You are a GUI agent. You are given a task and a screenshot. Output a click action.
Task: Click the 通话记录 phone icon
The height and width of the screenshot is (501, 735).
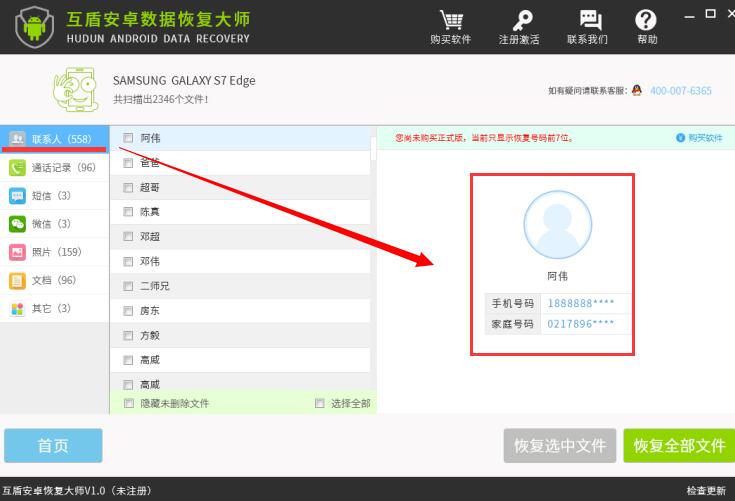click(x=17, y=167)
